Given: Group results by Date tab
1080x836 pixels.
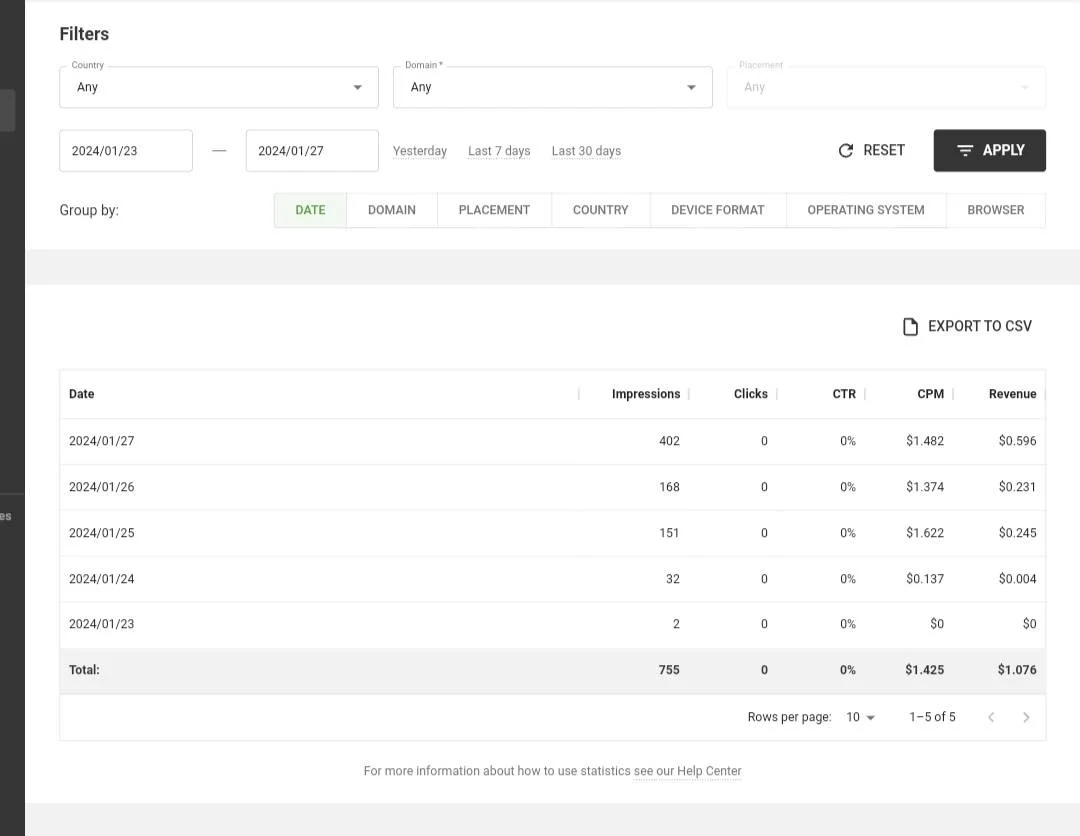Looking at the screenshot, I should (310, 210).
